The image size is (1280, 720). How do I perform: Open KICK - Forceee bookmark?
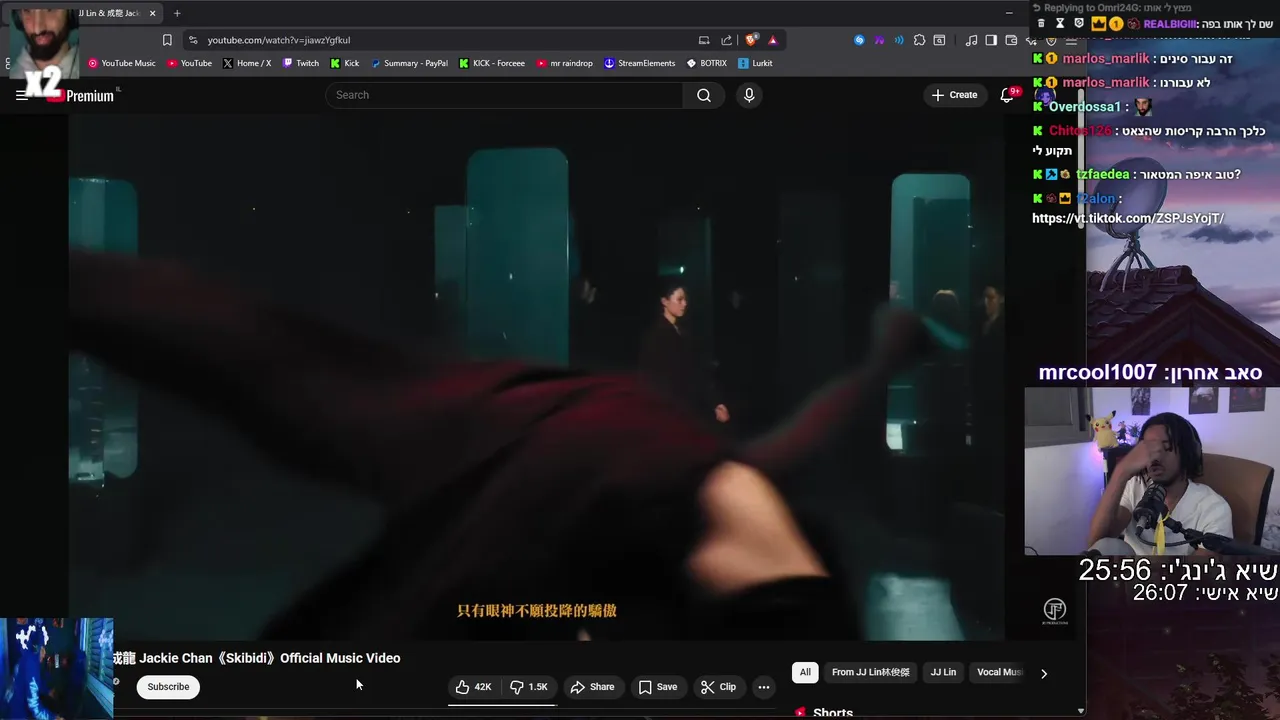[492, 63]
